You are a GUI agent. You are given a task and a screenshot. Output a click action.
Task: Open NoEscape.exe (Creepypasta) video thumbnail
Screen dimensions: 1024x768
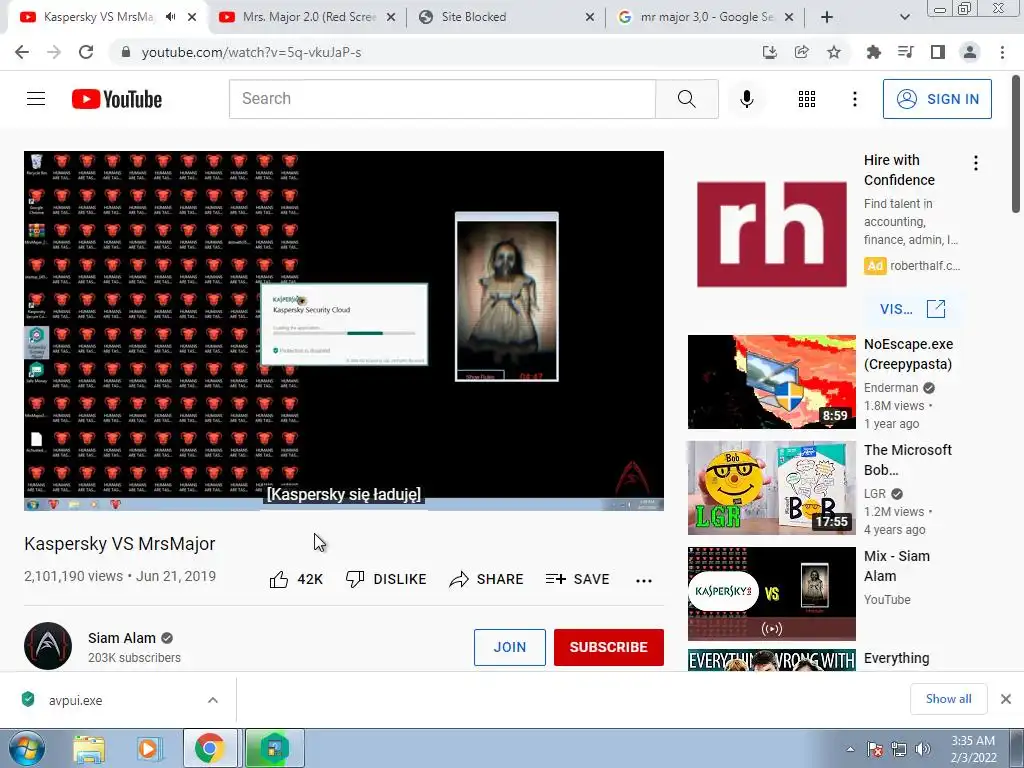pos(772,382)
